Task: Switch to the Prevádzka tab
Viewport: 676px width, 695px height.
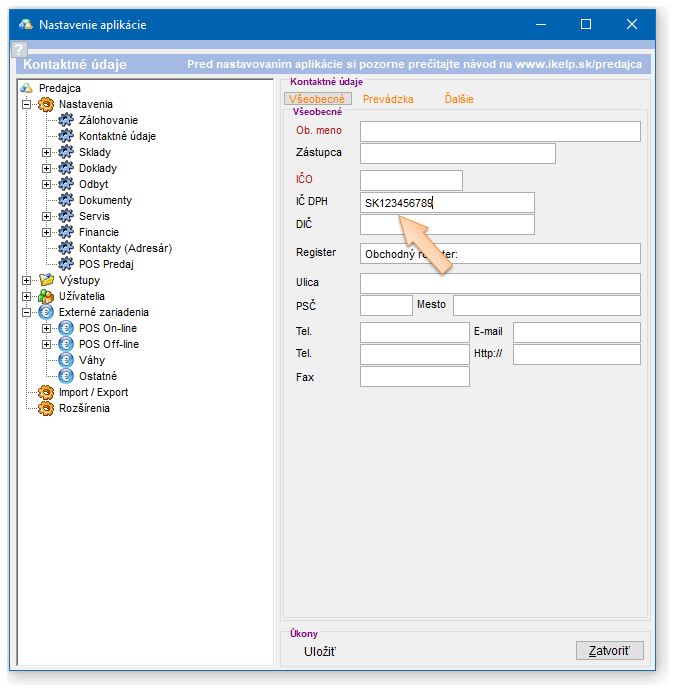Action: click(388, 100)
